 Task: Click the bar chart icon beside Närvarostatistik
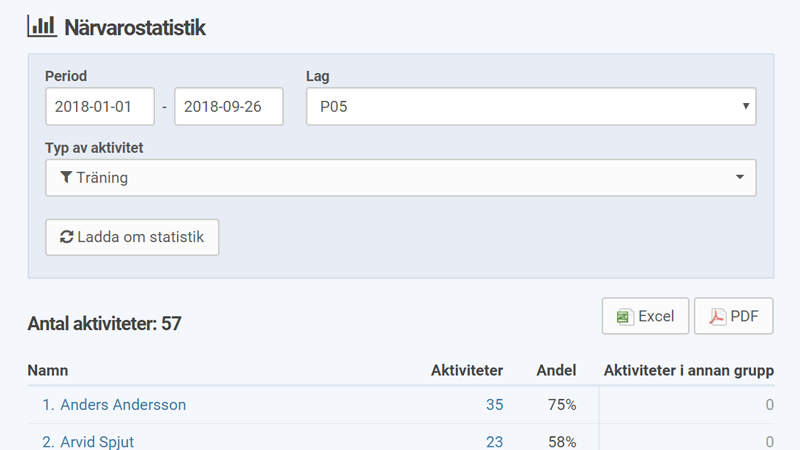[x=41, y=27]
